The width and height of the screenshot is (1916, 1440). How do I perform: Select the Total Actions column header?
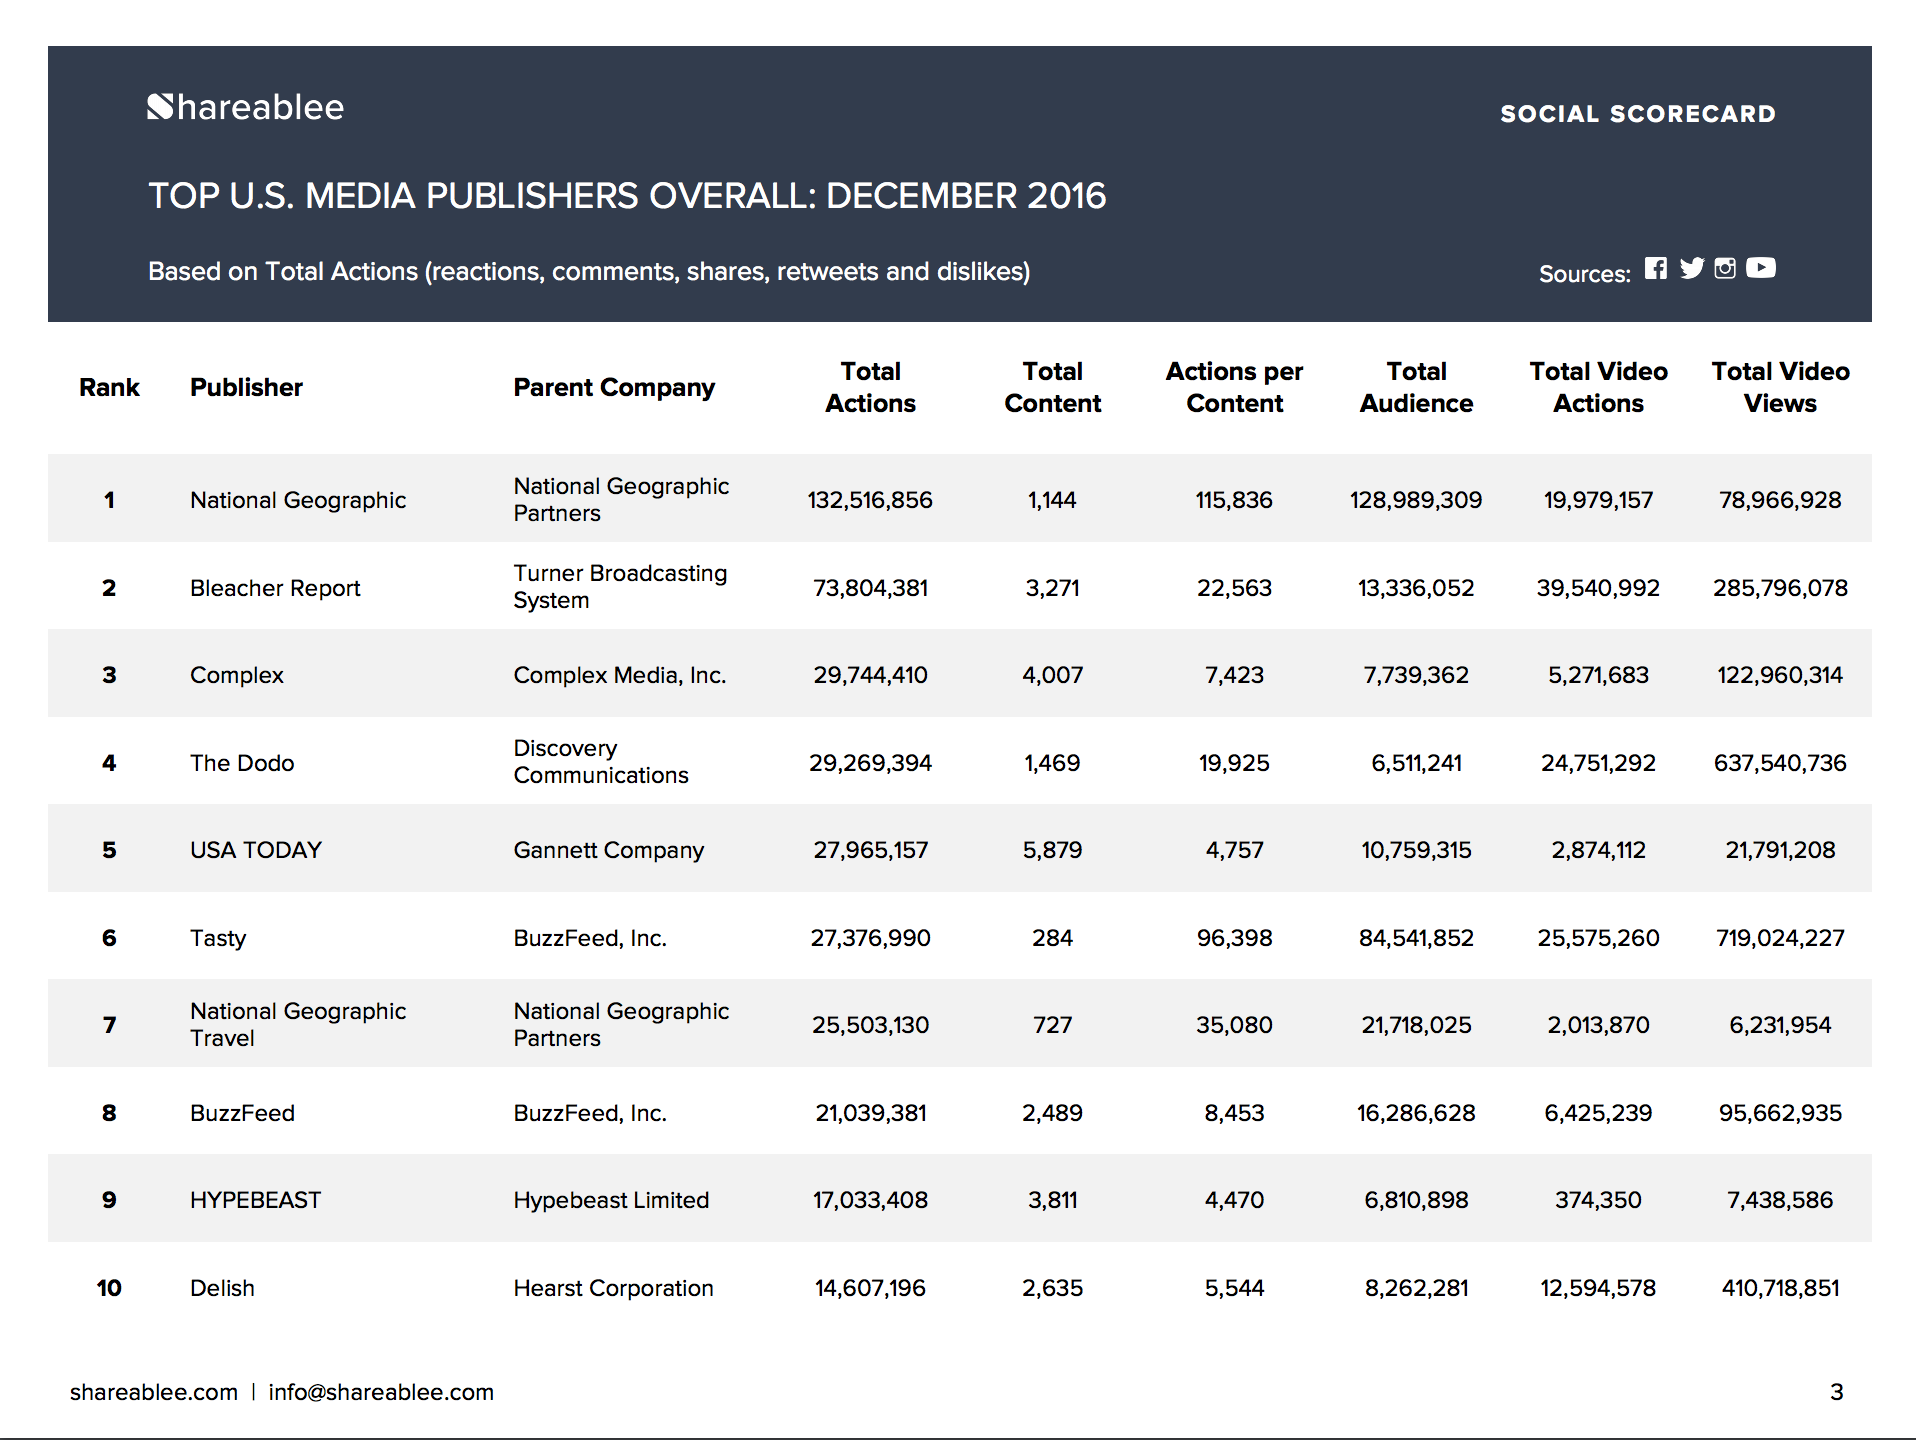tap(870, 387)
